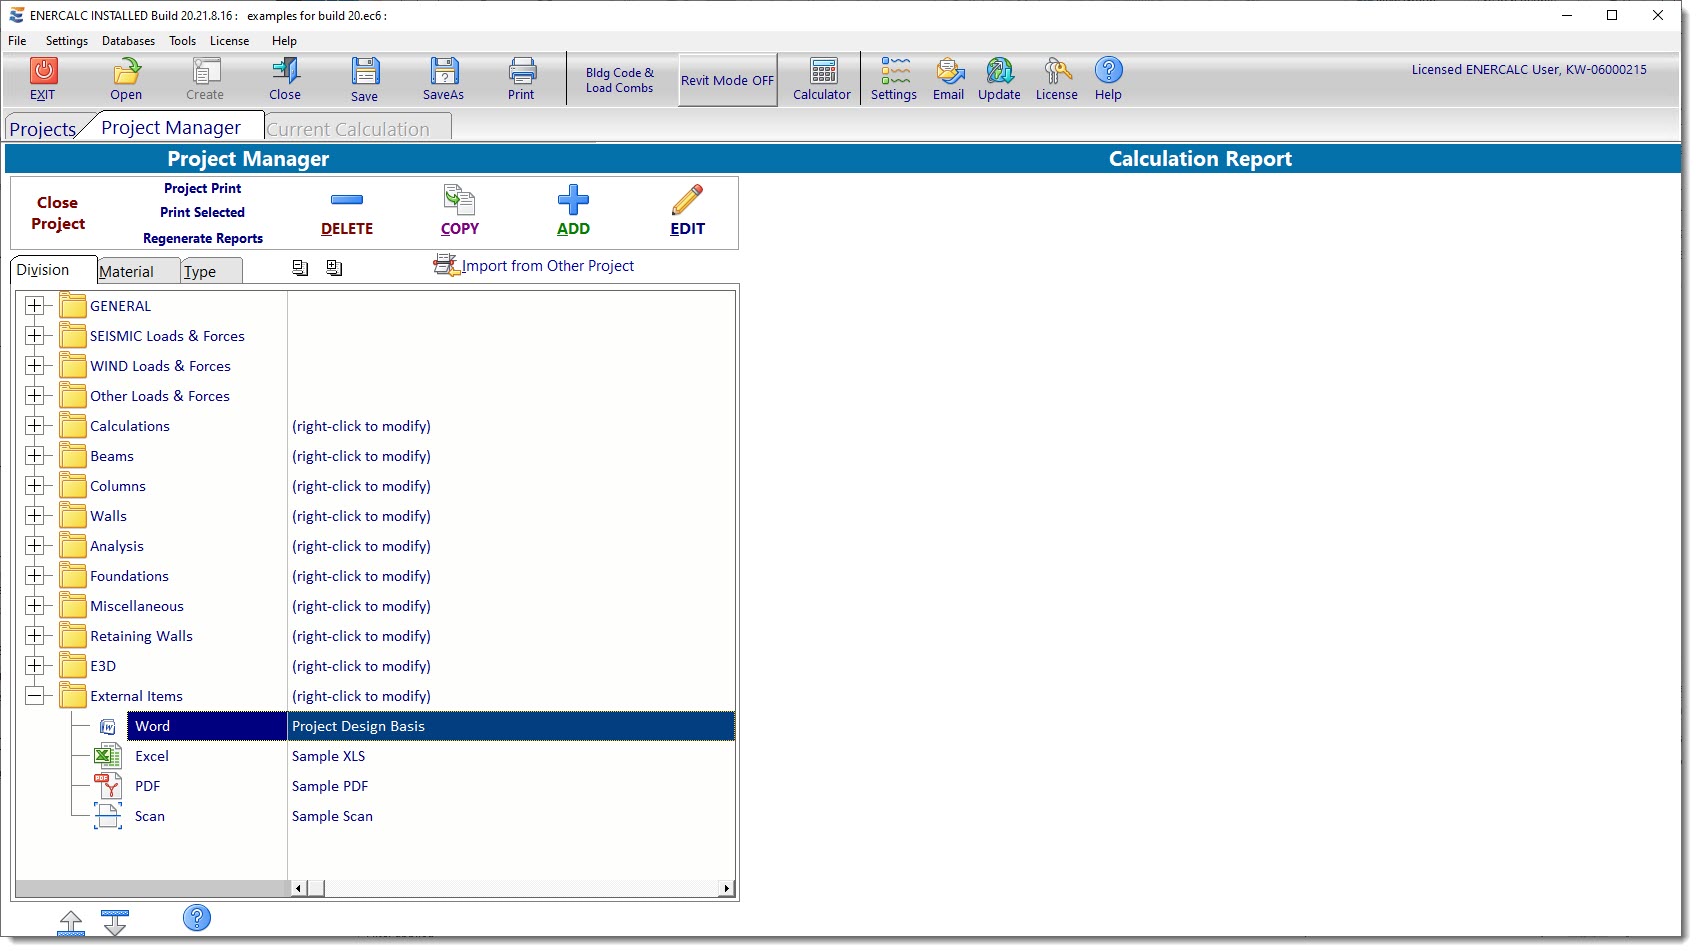The image size is (1697, 952).
Task: Click the EDIT pencil icon
Action: point(687,201)
